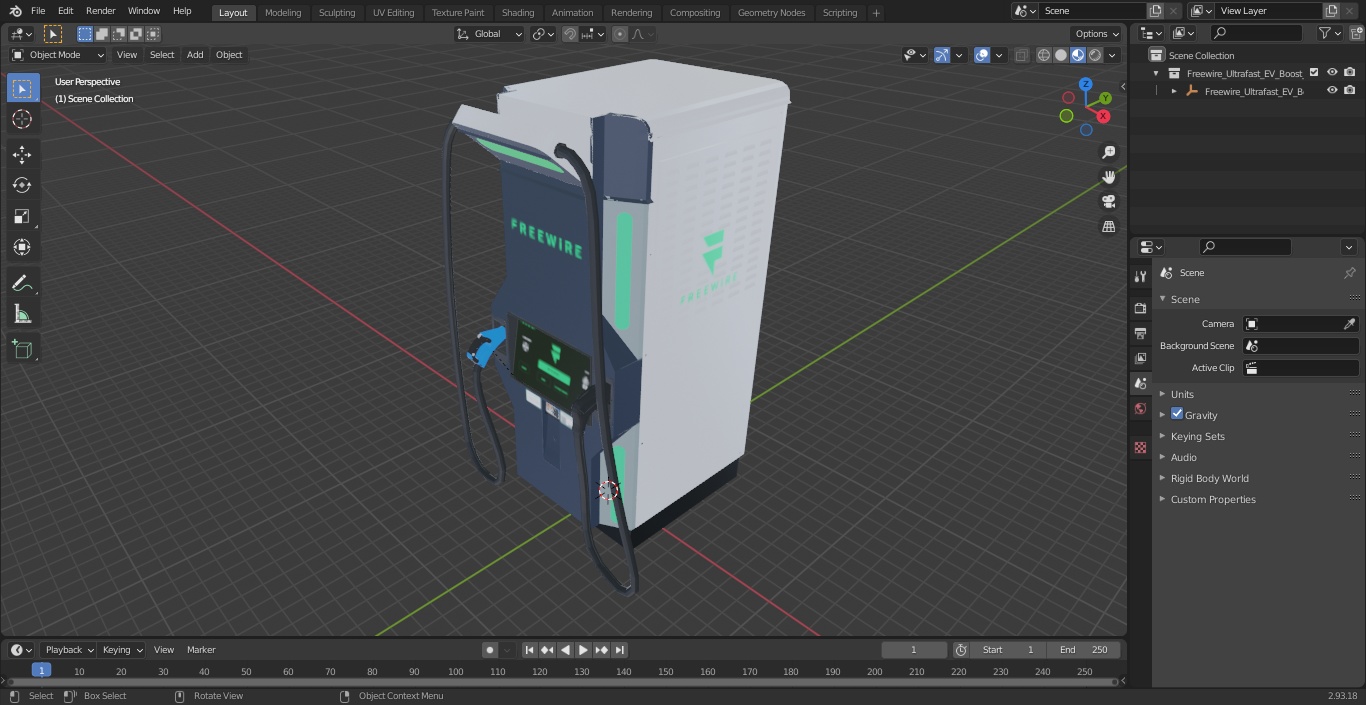Hide Freewire_Ultrafast_EV_Boost collection in viewport

tap(1332, 72)
